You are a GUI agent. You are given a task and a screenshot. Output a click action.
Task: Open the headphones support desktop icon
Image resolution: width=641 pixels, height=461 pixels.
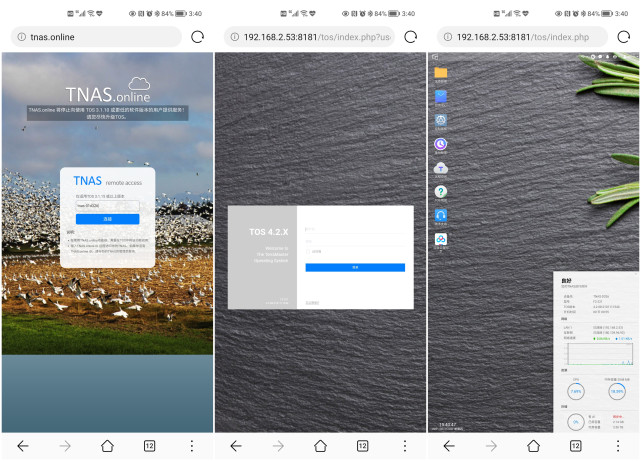tap(440, 215)
